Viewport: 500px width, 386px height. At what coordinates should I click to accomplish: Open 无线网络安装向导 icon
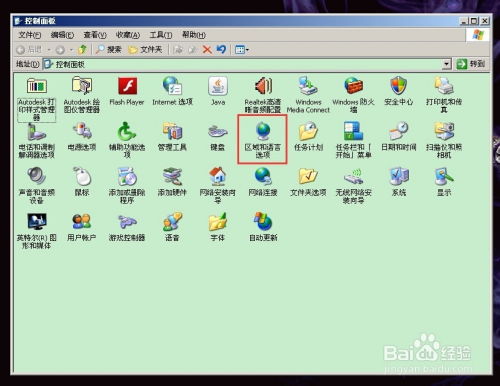(353, 176)
